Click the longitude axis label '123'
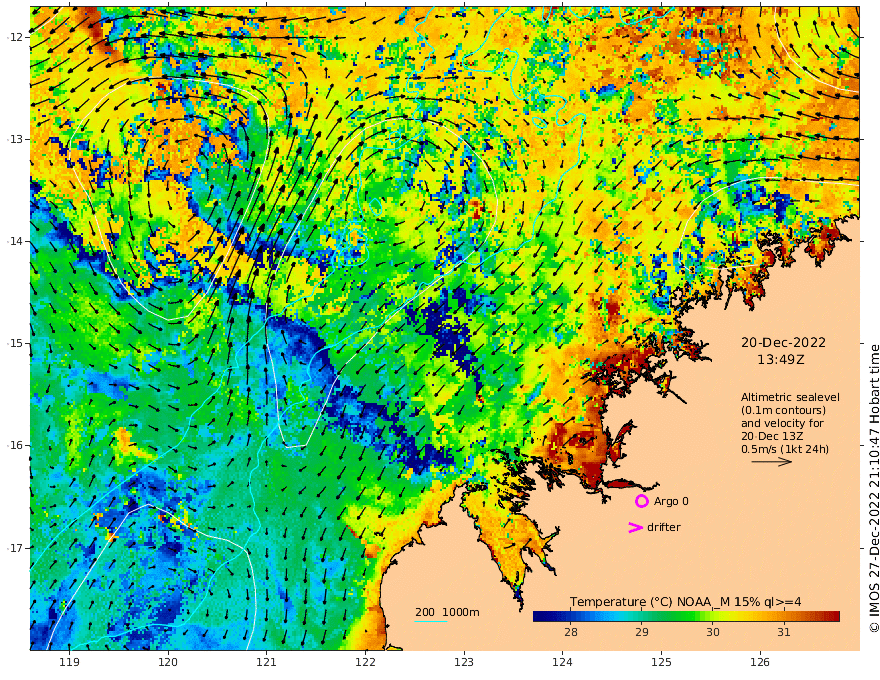The width and height of the screenshot is (880, 680). pyautogui.click(x=464, y=663)
